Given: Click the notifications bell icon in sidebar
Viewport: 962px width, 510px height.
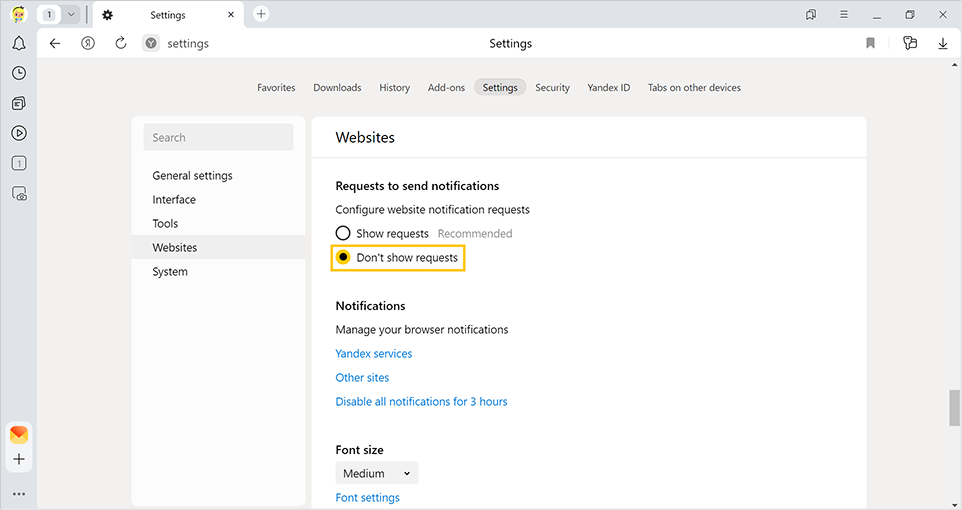Looking at the screenshot, I should [18, 44].
